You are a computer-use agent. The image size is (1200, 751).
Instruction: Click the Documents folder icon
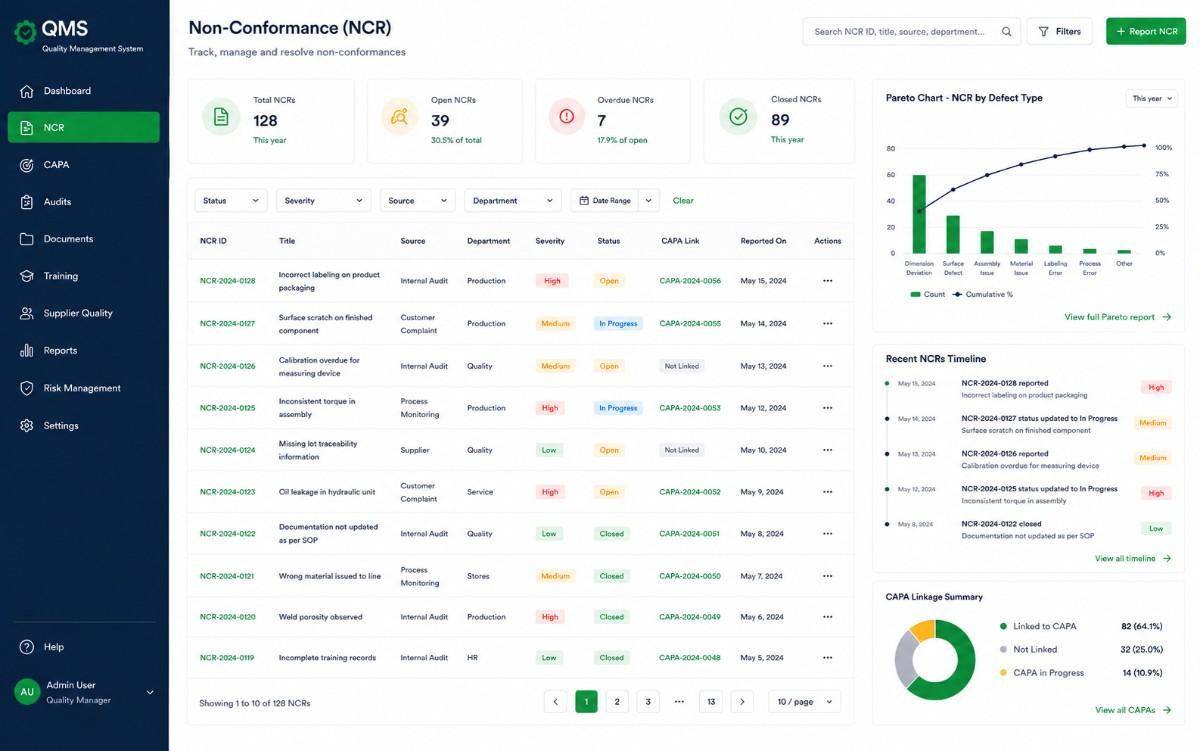point(27,239)
